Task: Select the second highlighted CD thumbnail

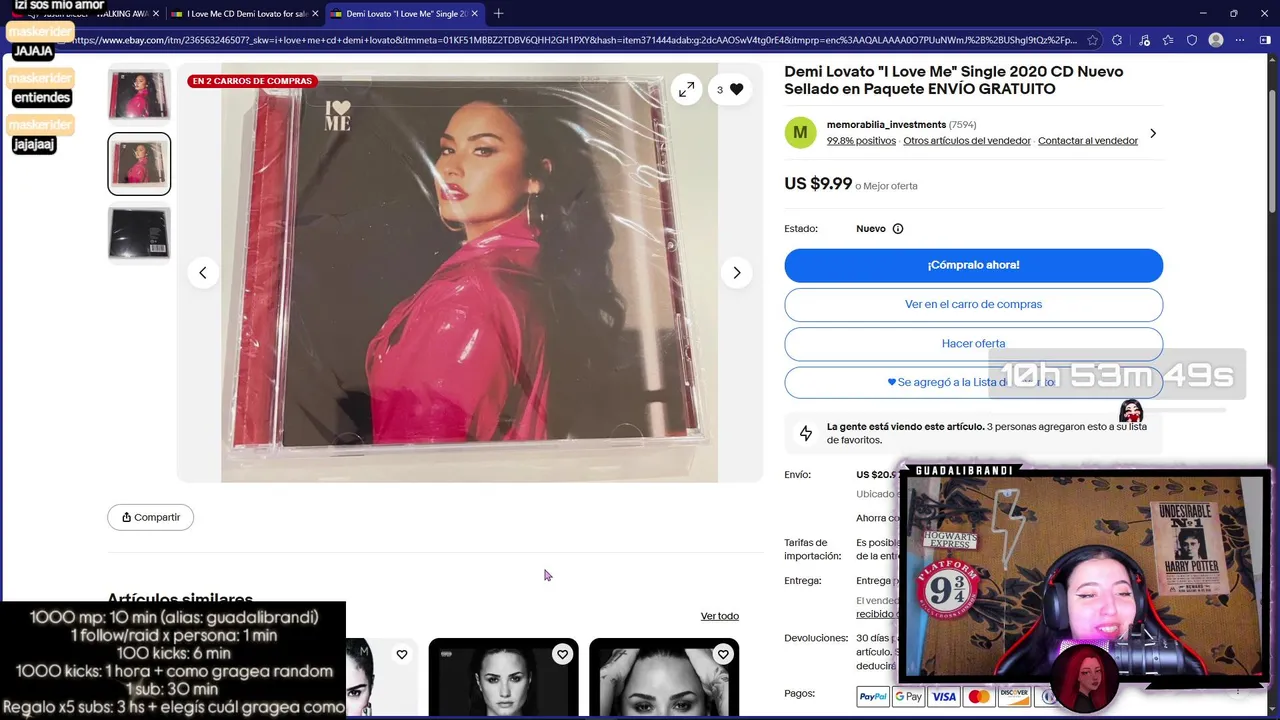Action: [x=139, y=164]
